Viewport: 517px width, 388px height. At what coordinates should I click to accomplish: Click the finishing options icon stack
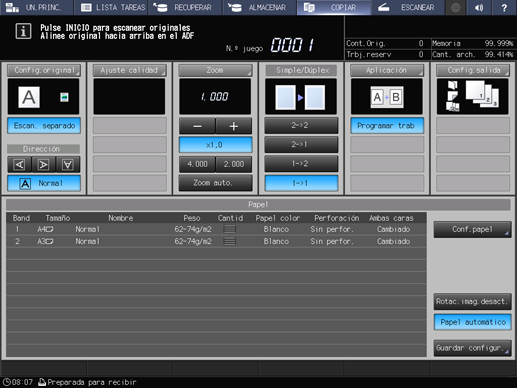point(452,96)
